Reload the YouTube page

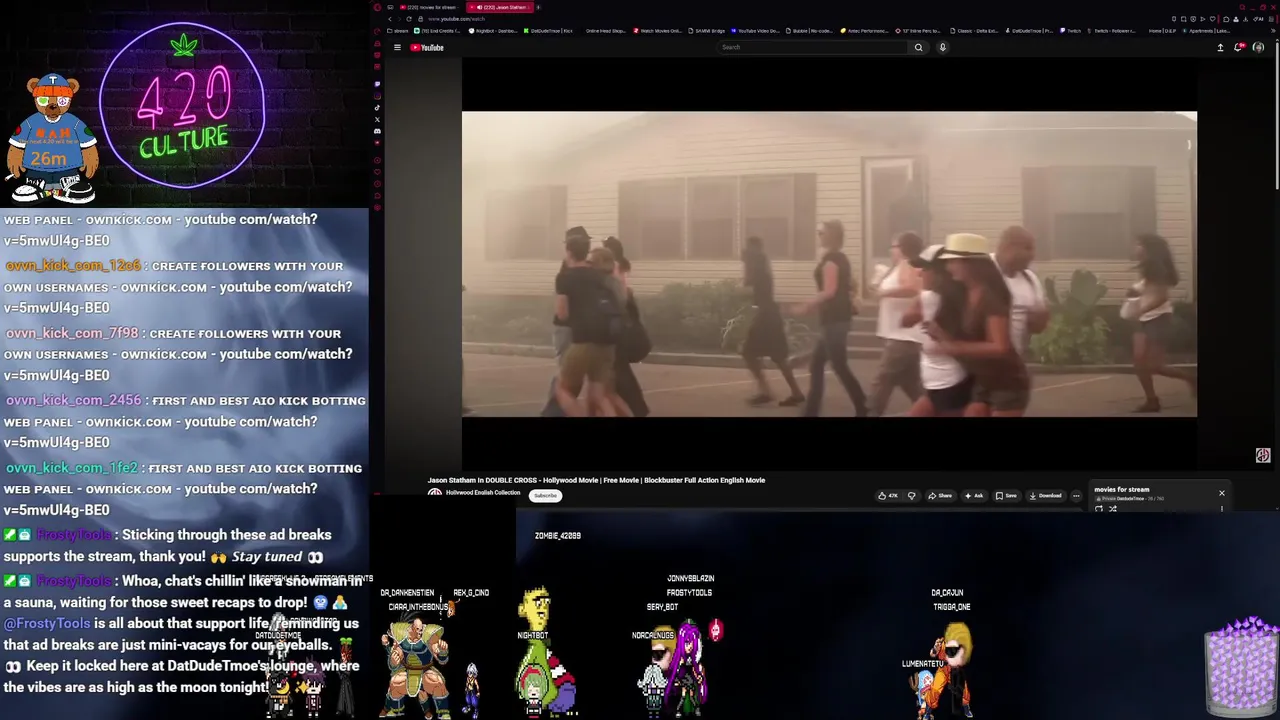click(x=409, y=19)
